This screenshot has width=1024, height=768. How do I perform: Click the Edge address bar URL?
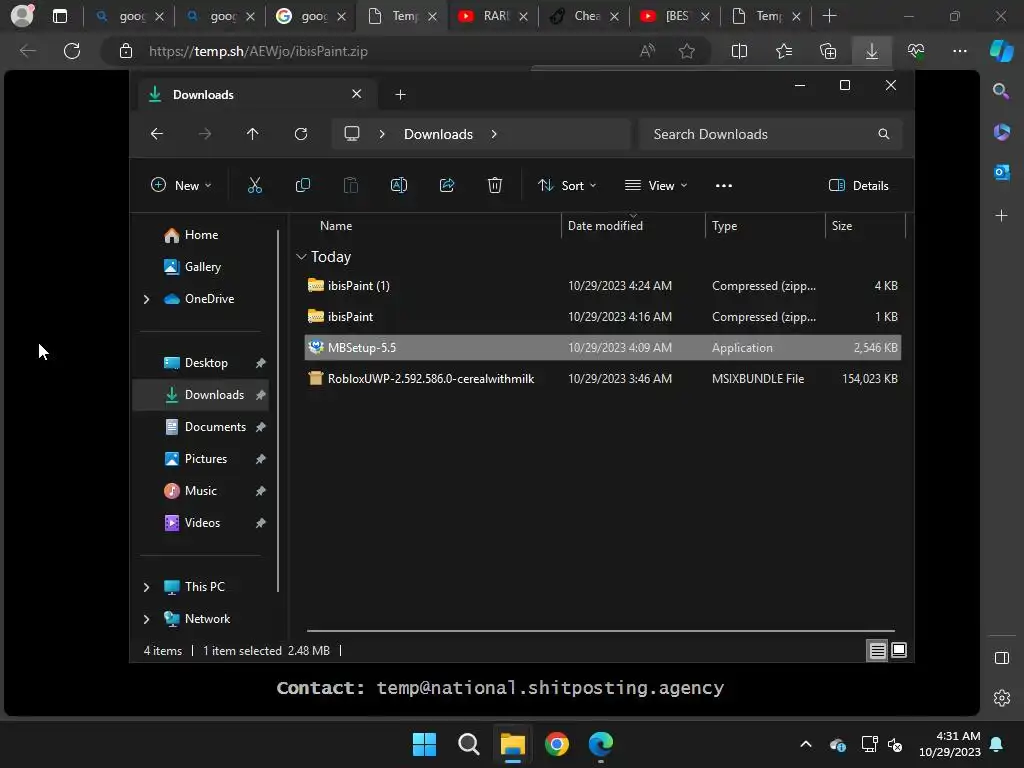(258, 51)
